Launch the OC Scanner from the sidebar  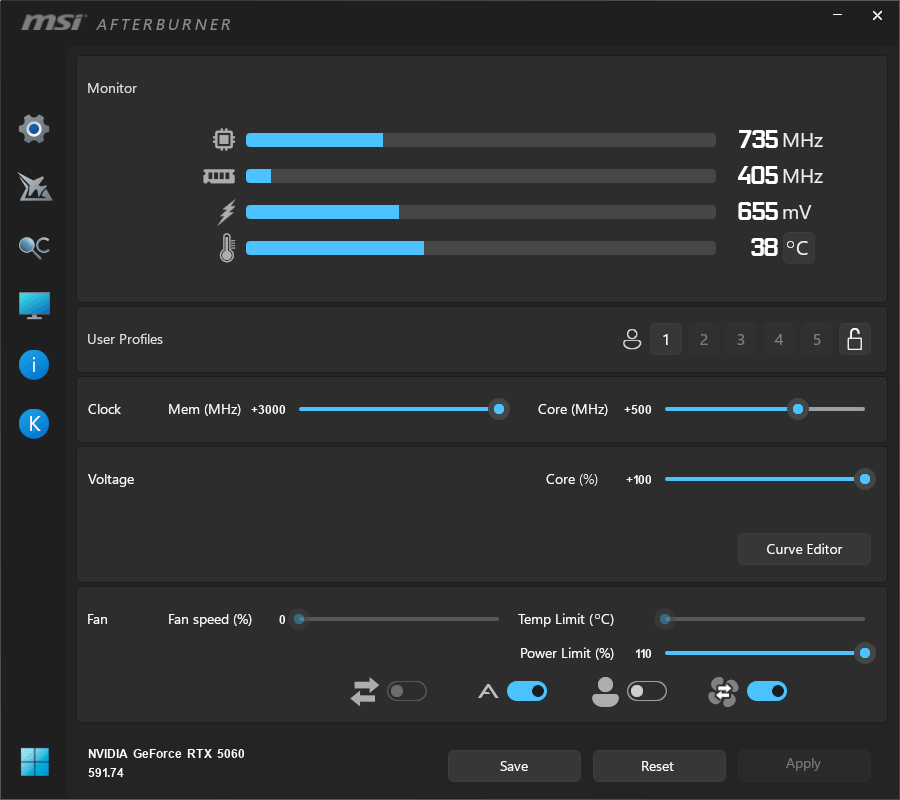pyautogui.click(x=33, y=246)
